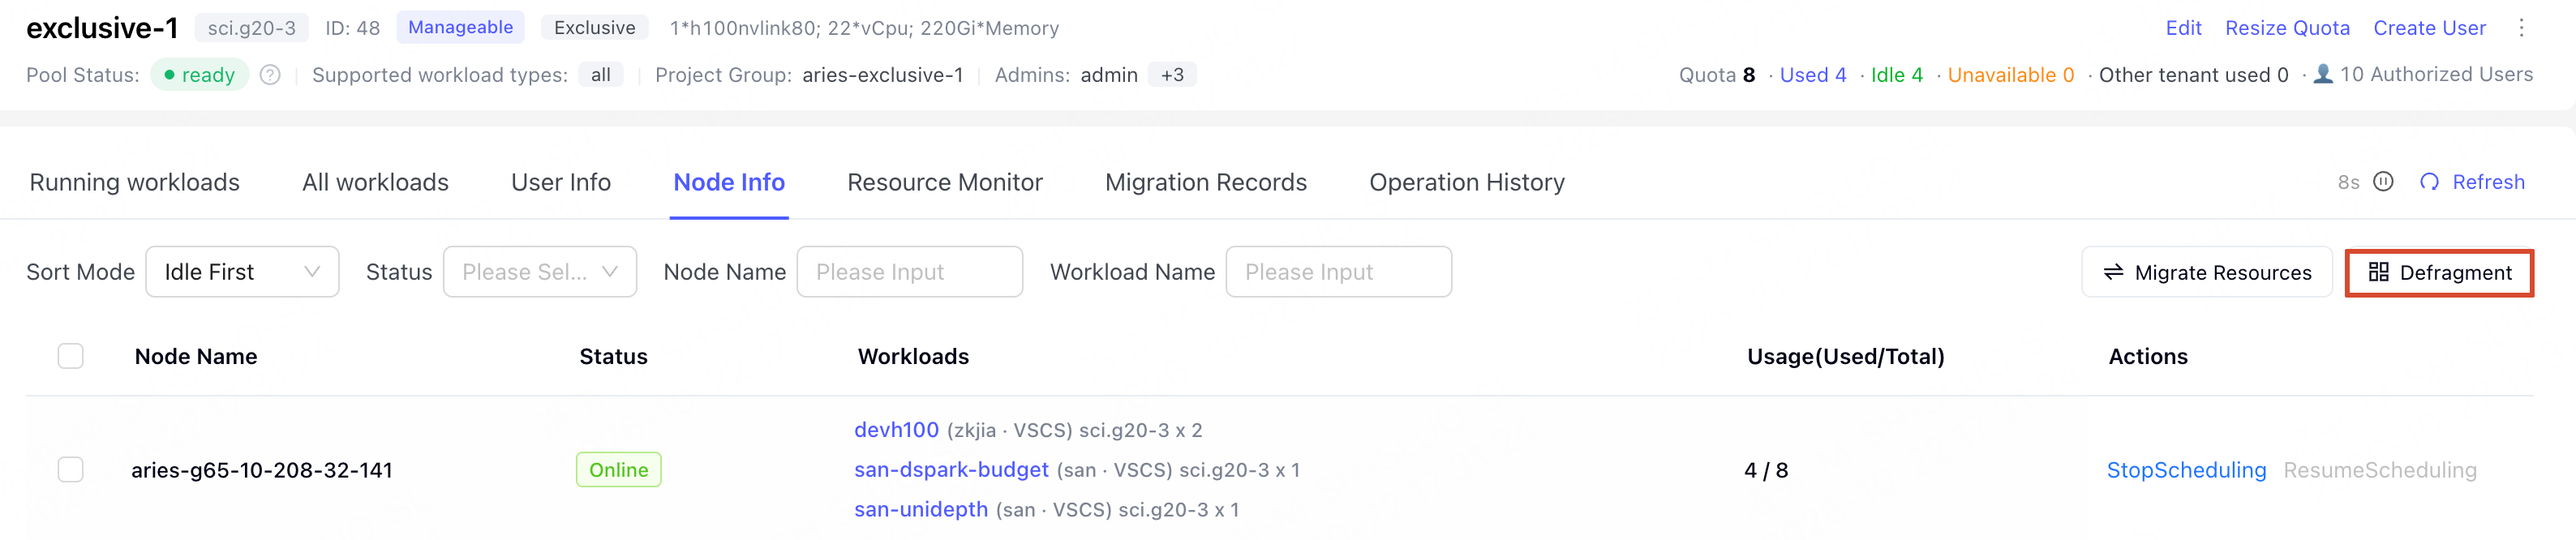Open Resize Quota

click(2287, 28)
